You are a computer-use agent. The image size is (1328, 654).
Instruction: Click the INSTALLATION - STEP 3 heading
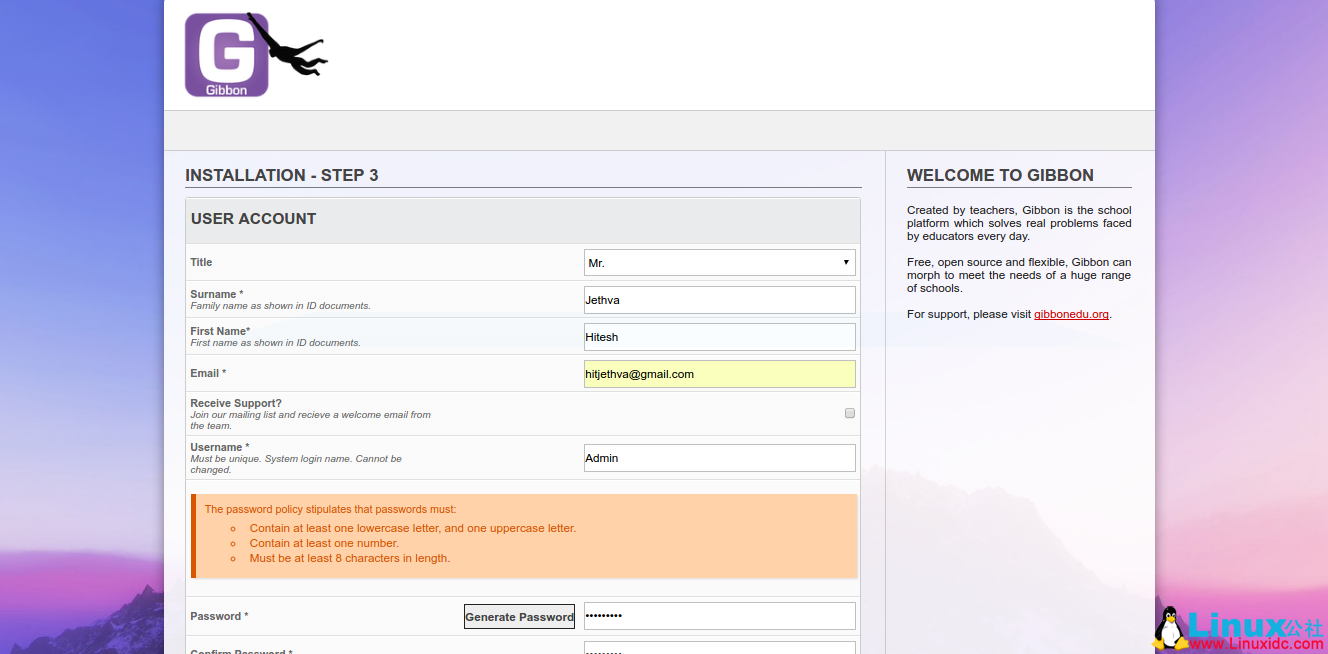pyautogui.click(x=281, y=175)
